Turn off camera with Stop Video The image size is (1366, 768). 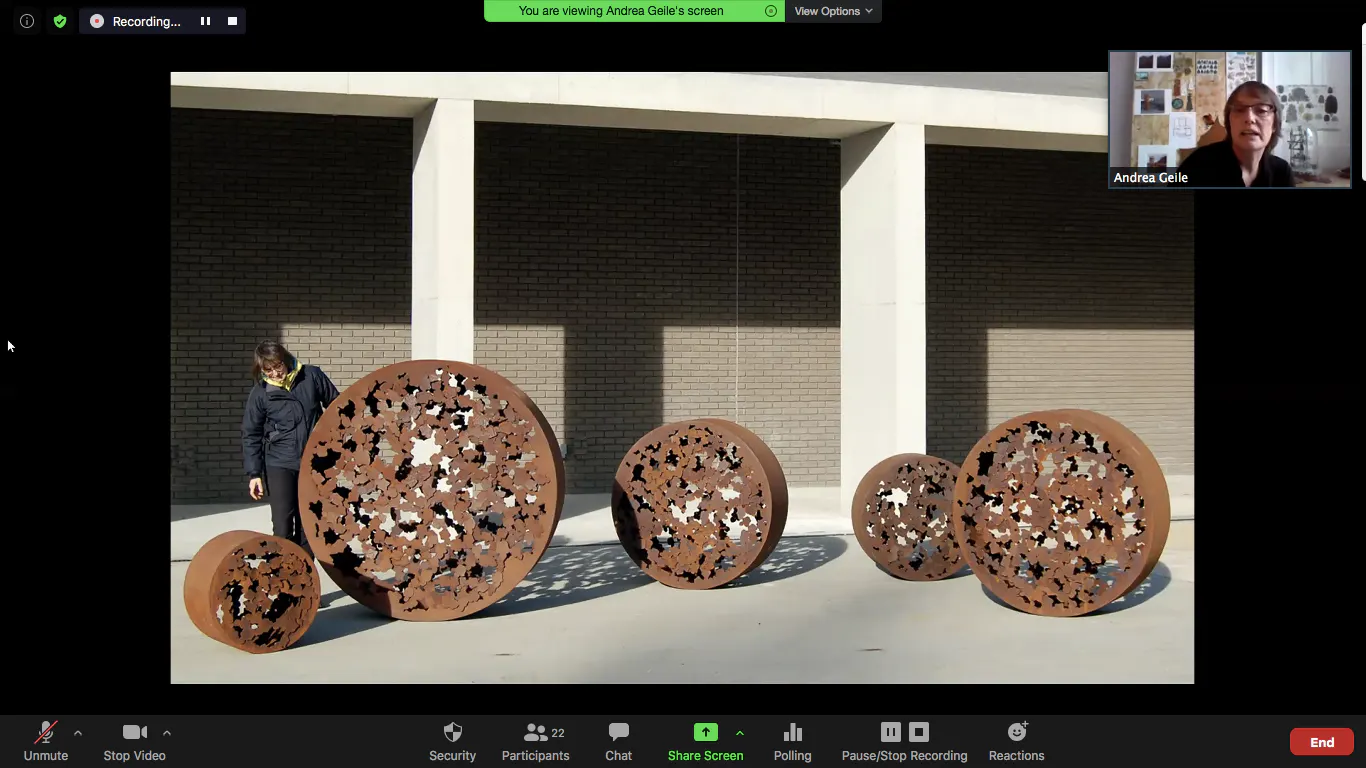[x=134, y=741]
